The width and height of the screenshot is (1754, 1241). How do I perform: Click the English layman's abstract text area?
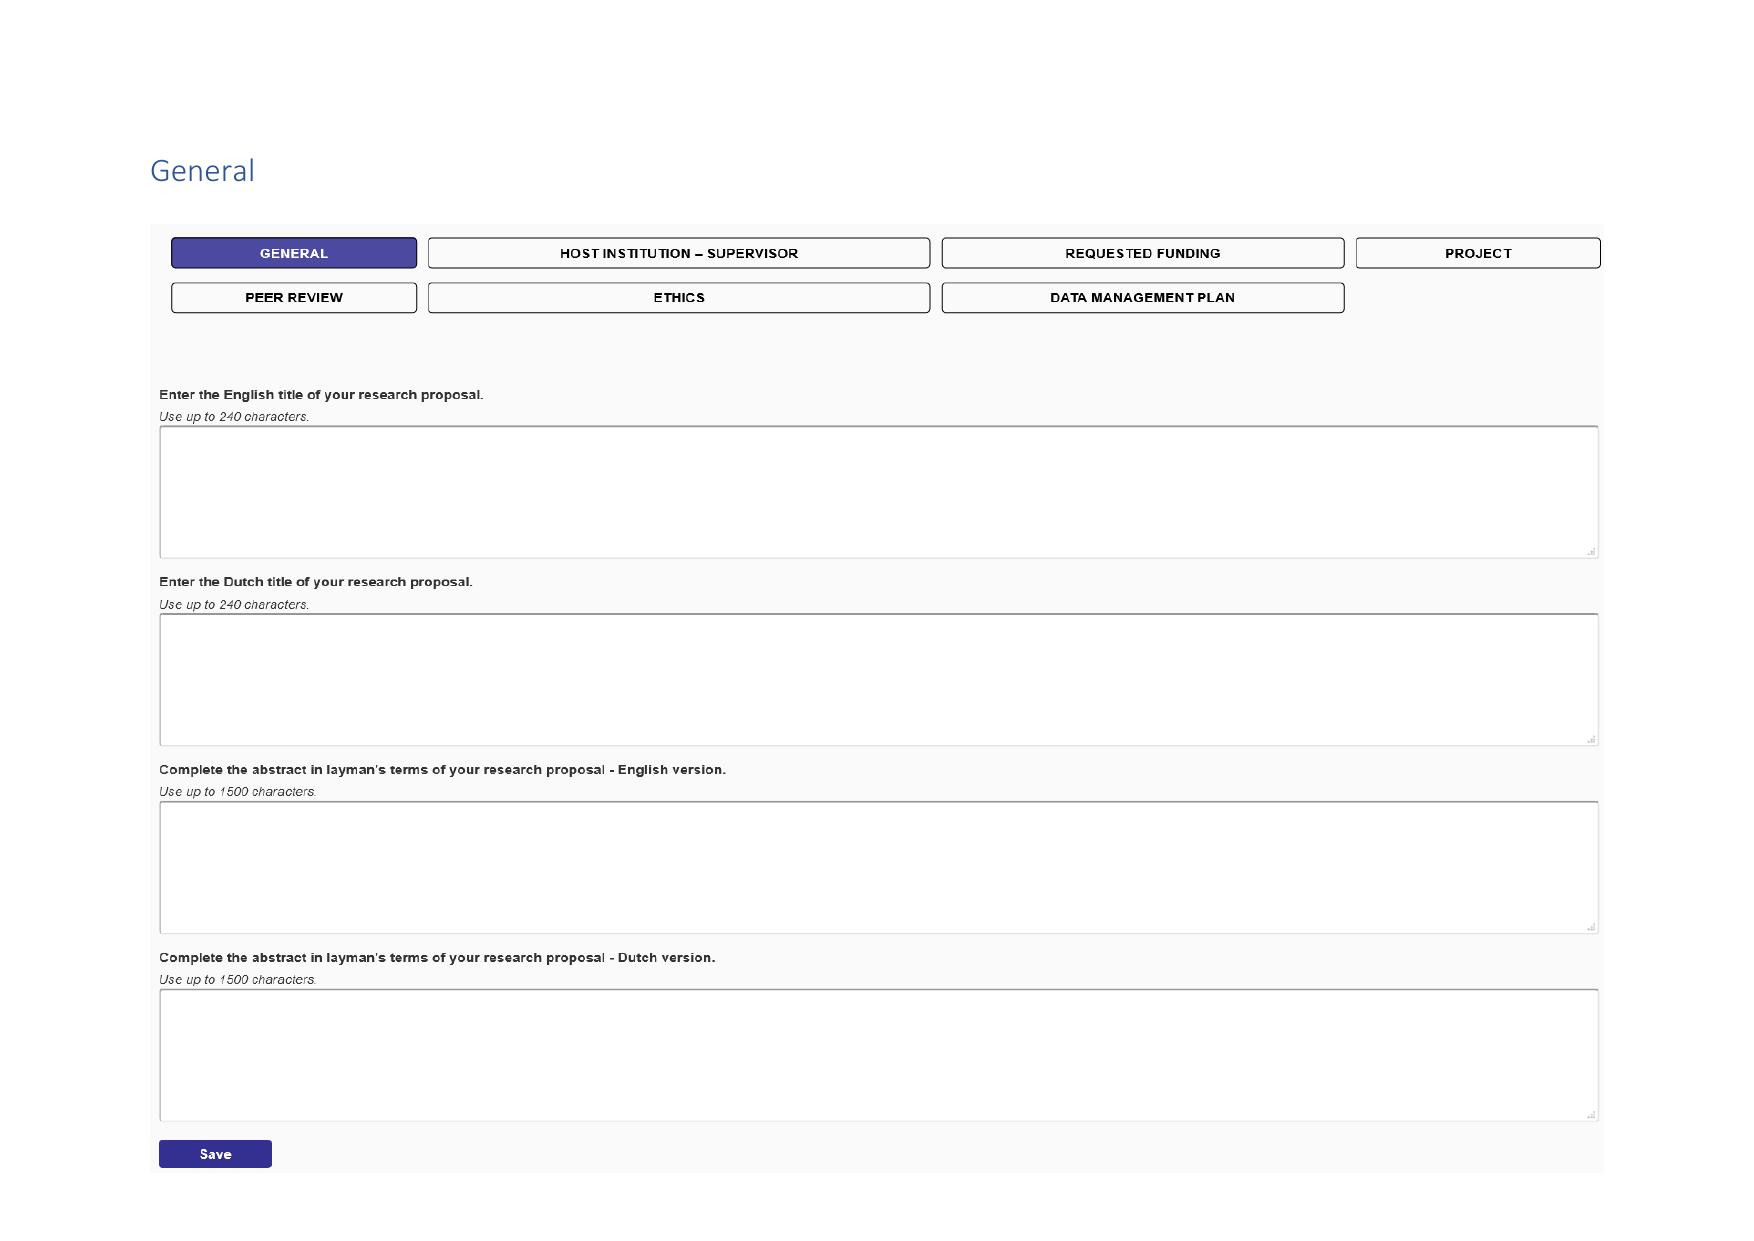[878, 867]
